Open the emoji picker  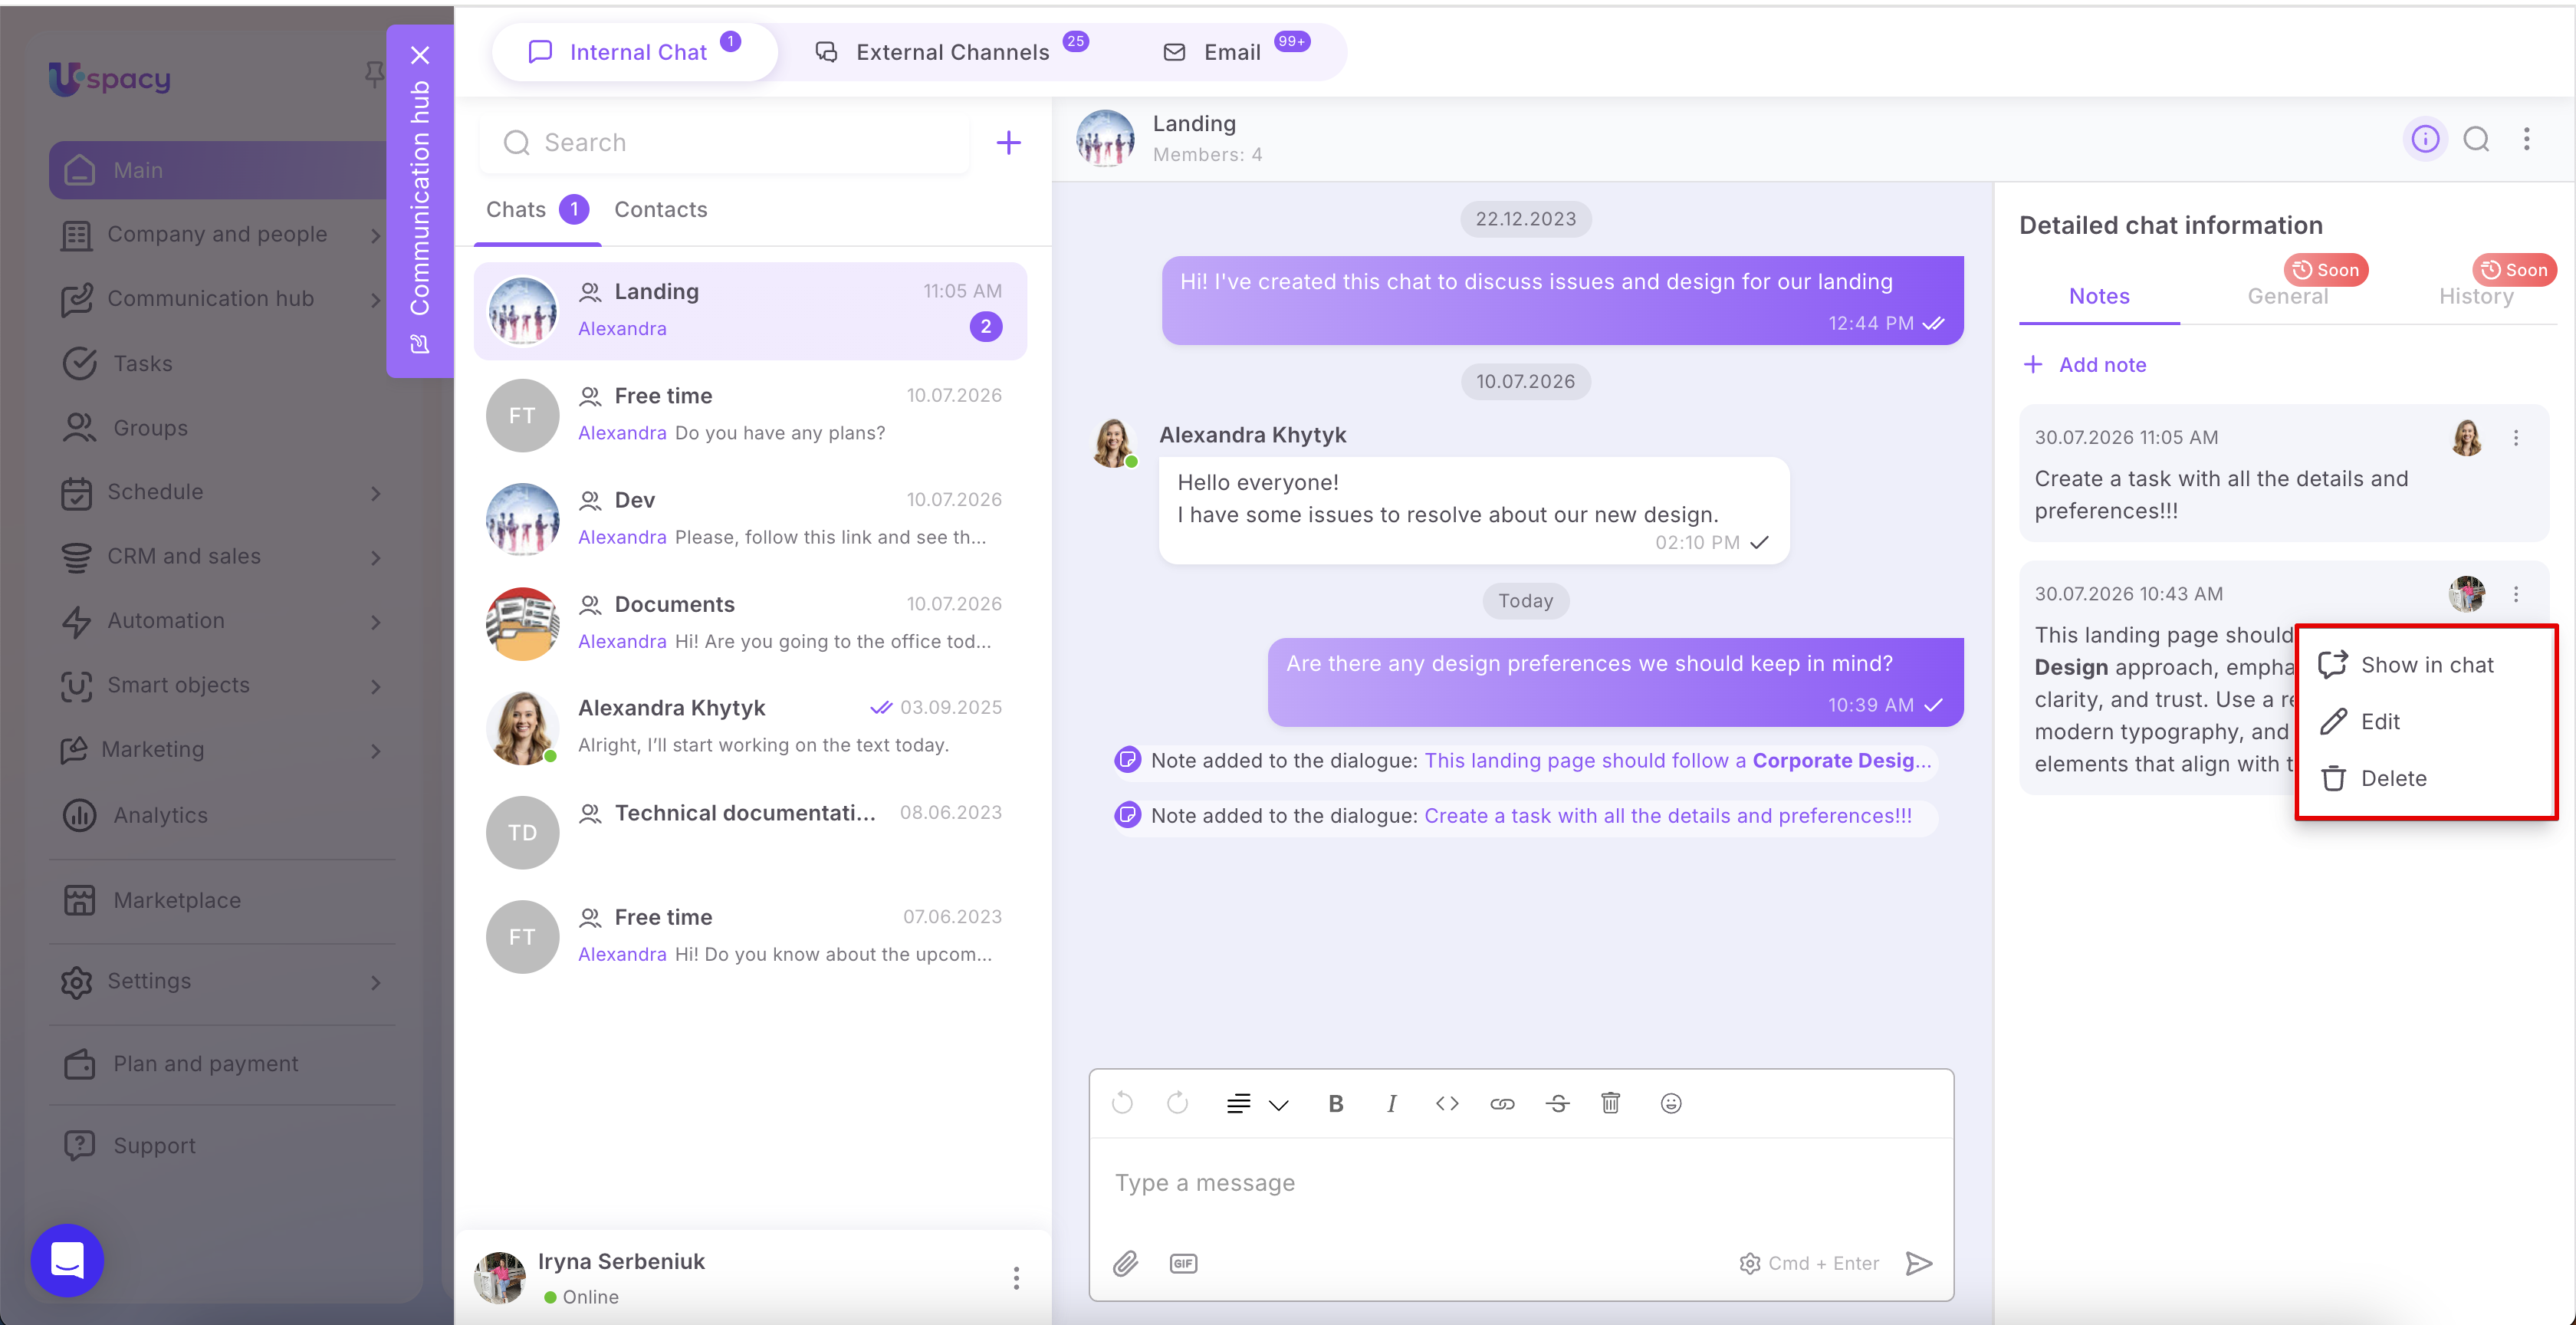tap(1670, 1103)
